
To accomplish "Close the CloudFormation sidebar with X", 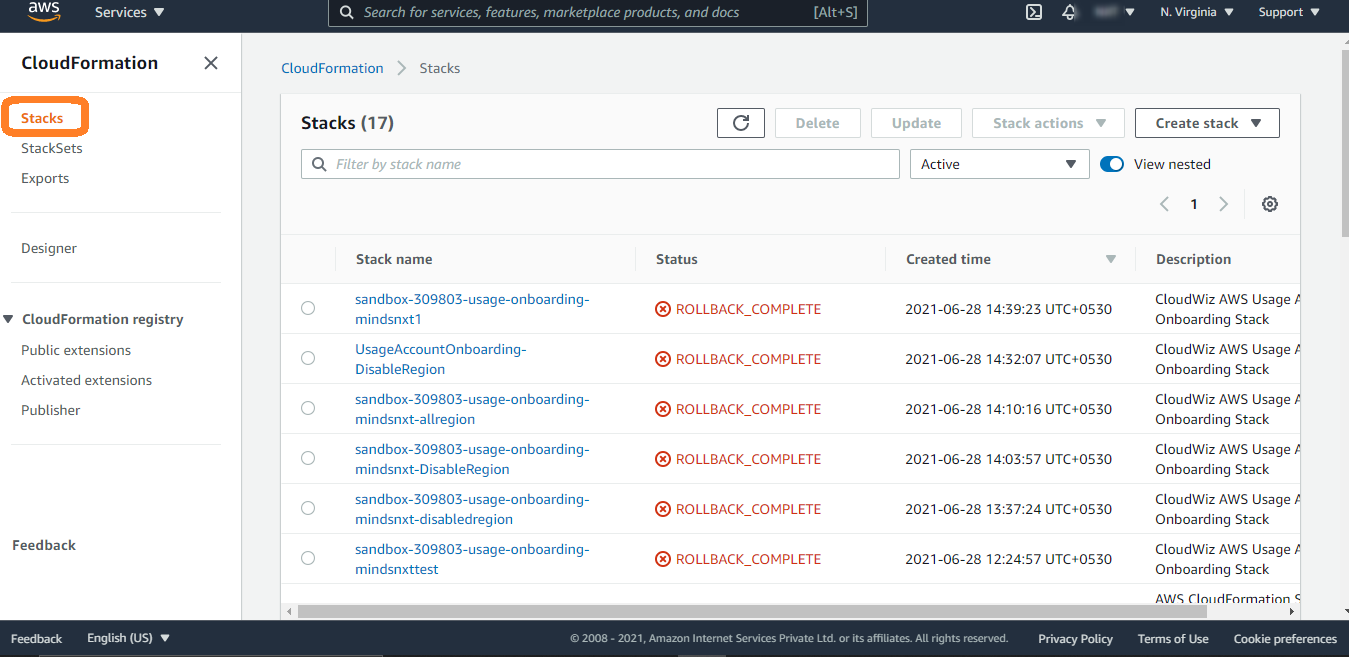I will (211, 63).
